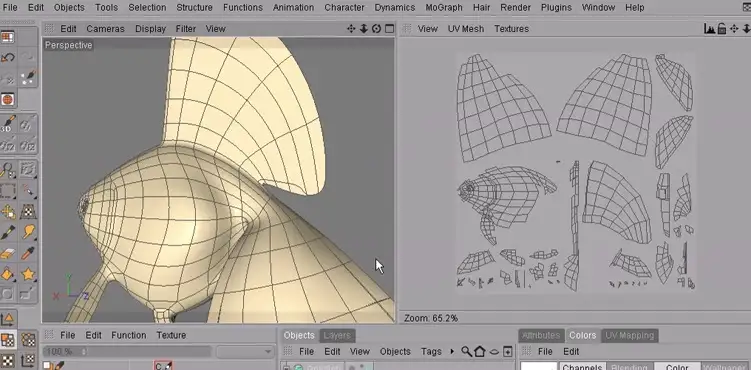Select the Colors tab
Screen dimensions: 751x370
tap(582, 336)
